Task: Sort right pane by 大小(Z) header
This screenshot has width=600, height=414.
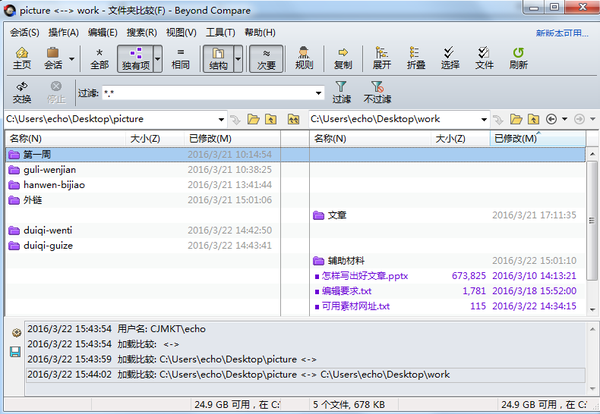Action: click(x=460, y=139)
